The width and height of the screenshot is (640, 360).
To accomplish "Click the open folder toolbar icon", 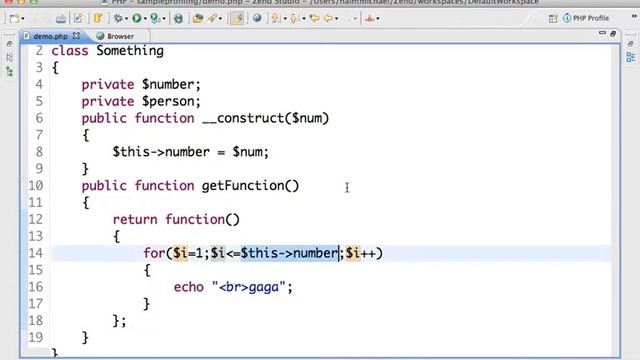I will pyautogui.click(x=198, y=18).
